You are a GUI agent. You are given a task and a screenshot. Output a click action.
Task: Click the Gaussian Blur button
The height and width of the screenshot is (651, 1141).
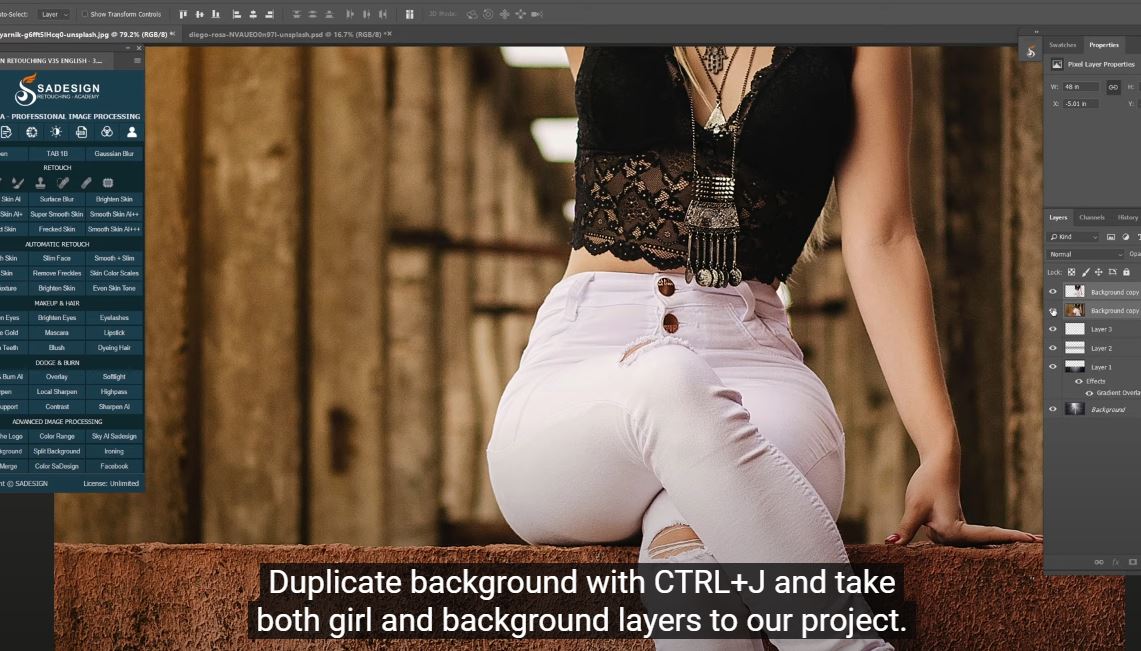(x=114, y=153)
